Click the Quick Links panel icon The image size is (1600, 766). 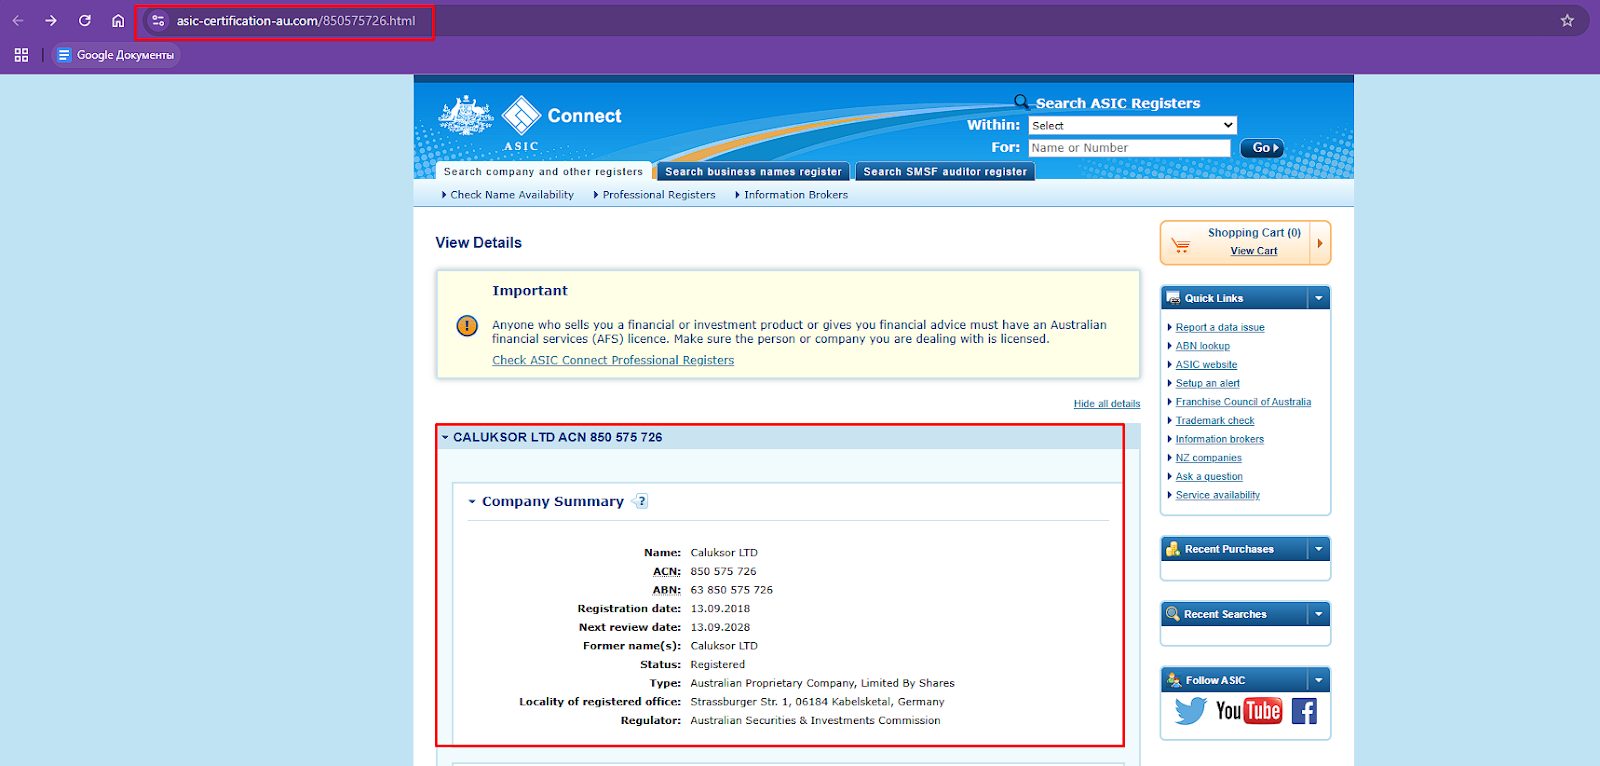(x=1173, y=298)
